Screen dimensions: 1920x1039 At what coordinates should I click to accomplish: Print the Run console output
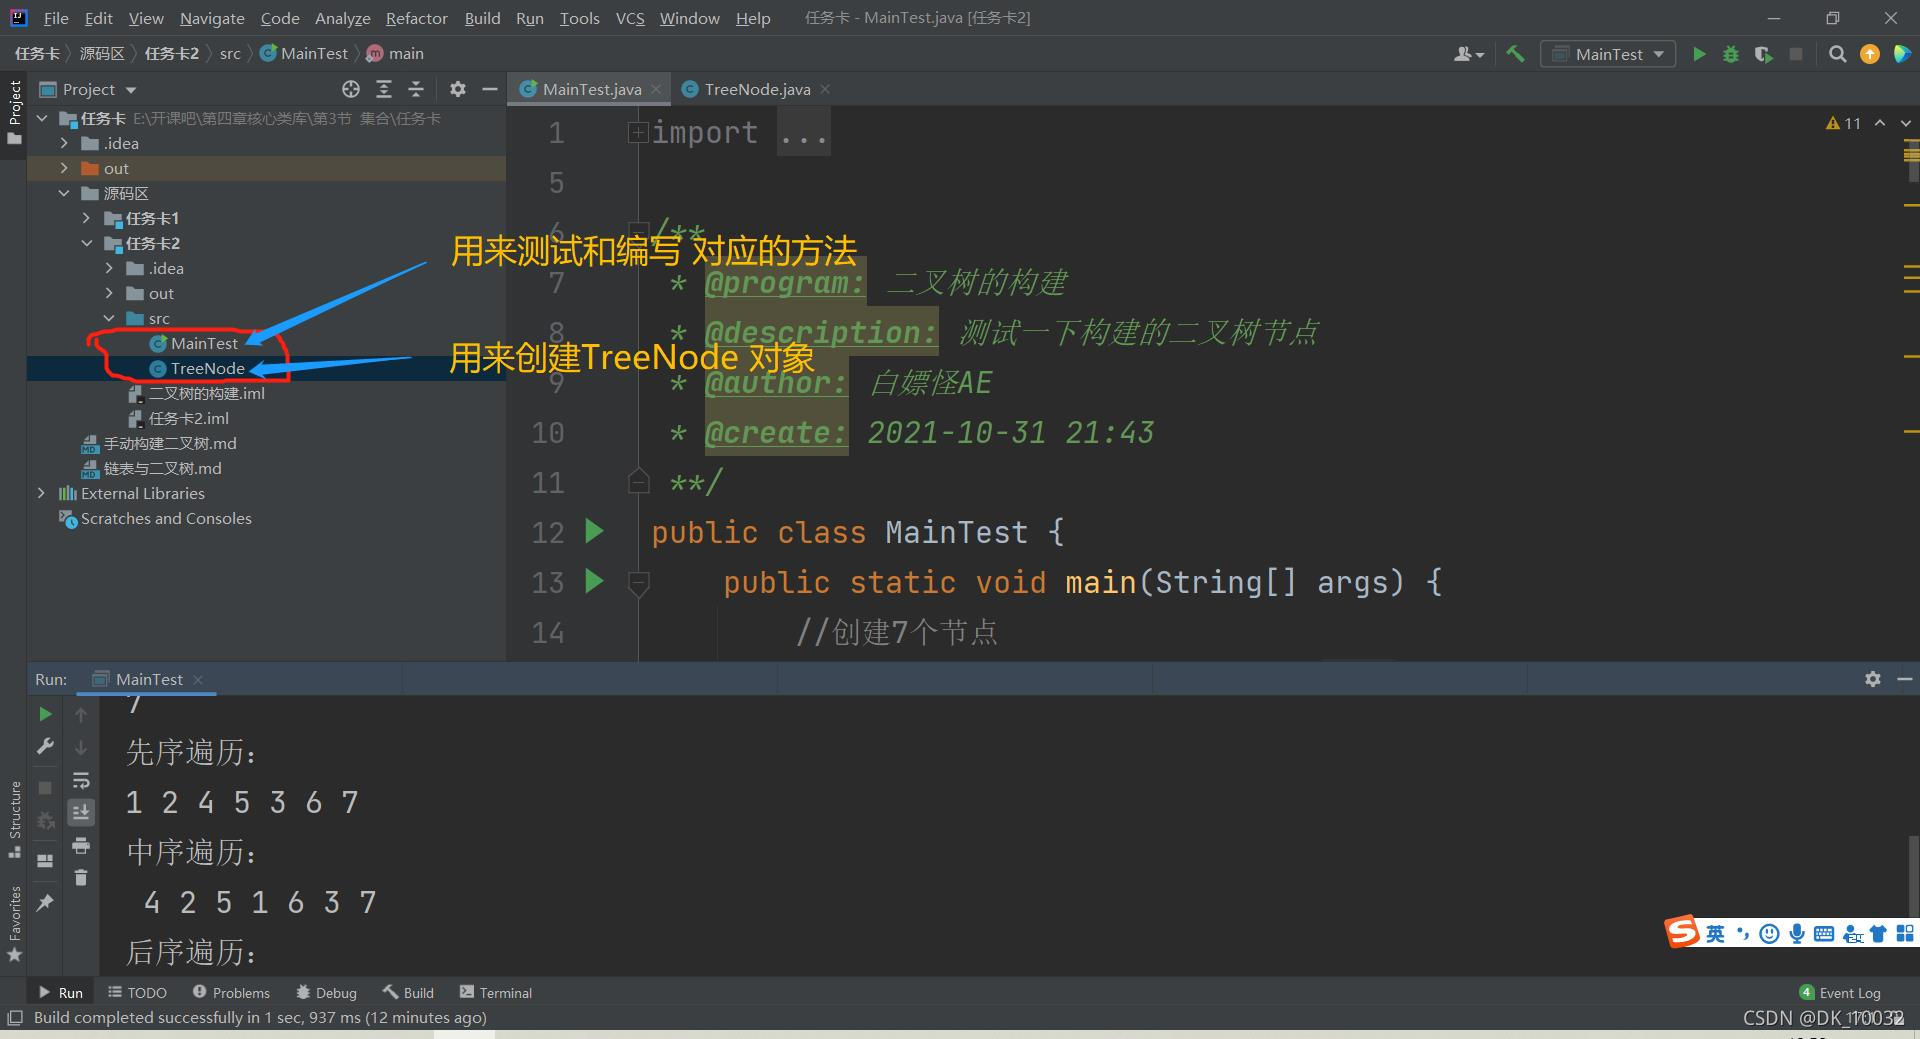point(81,846)
